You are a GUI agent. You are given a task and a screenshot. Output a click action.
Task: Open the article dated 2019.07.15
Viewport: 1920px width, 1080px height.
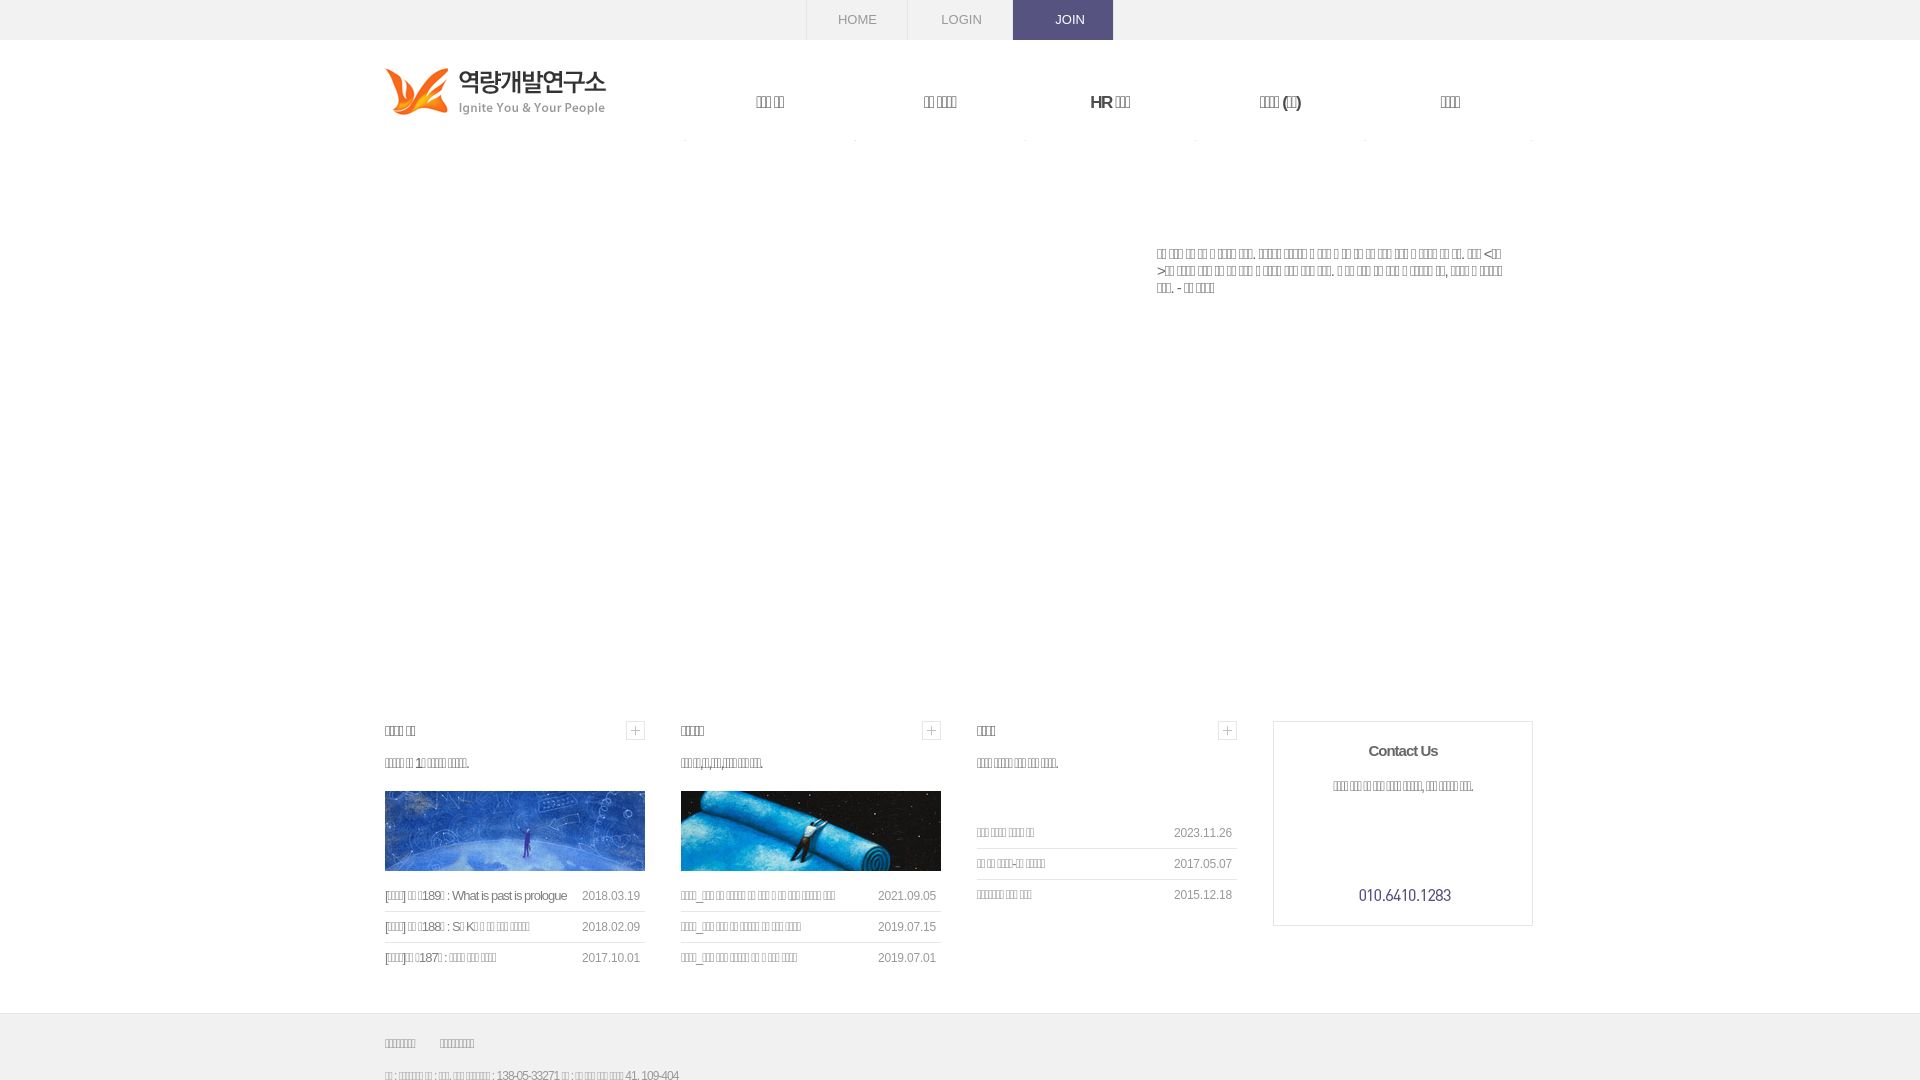coord(741,927)
